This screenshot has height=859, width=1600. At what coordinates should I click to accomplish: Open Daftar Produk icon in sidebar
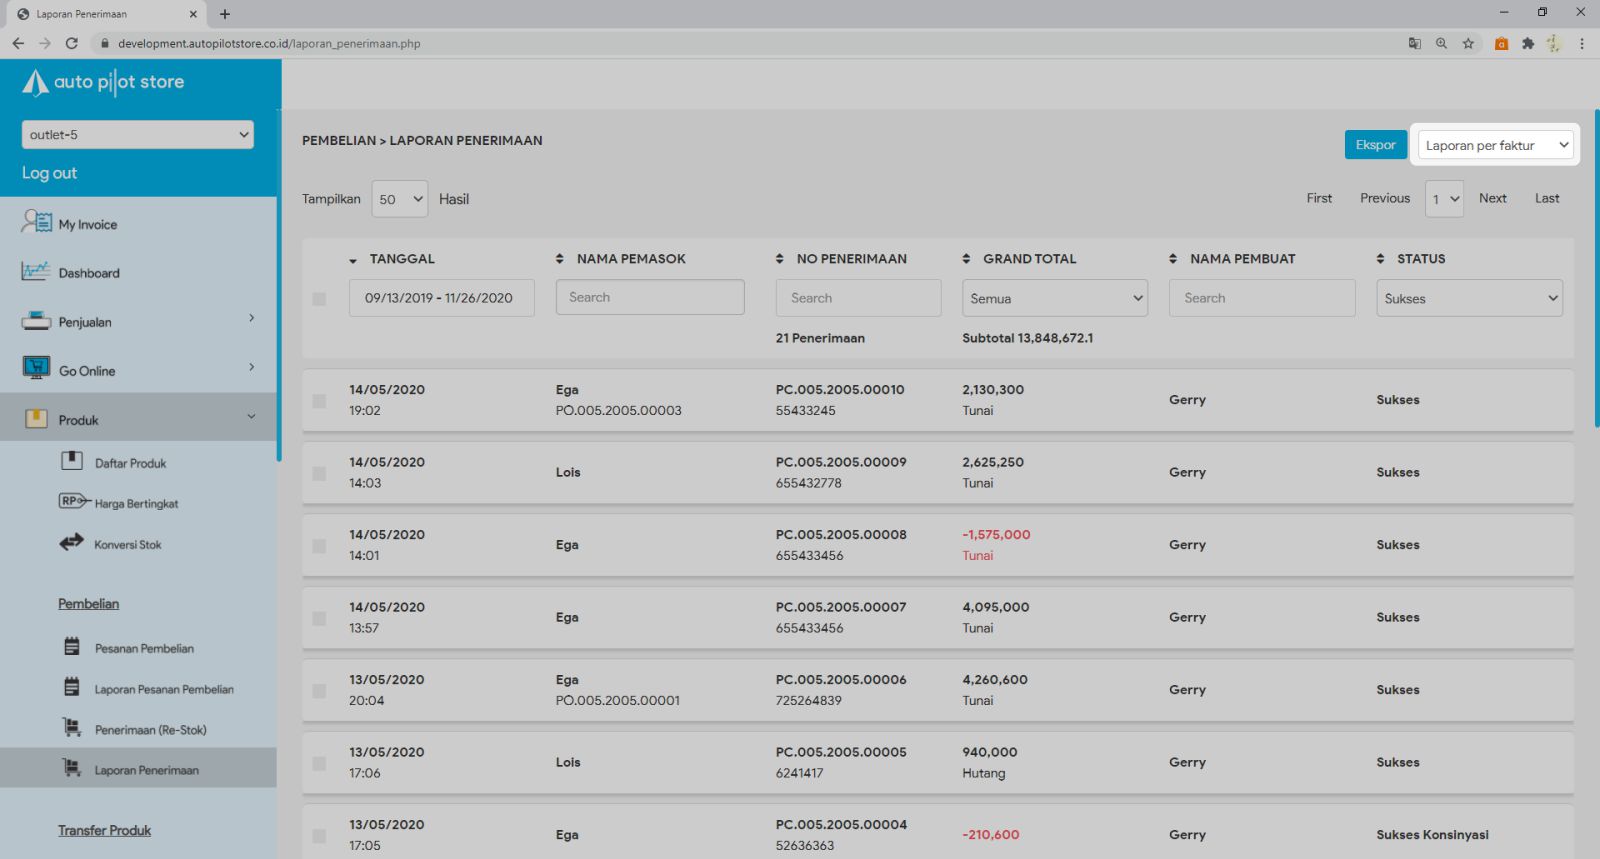72,461
